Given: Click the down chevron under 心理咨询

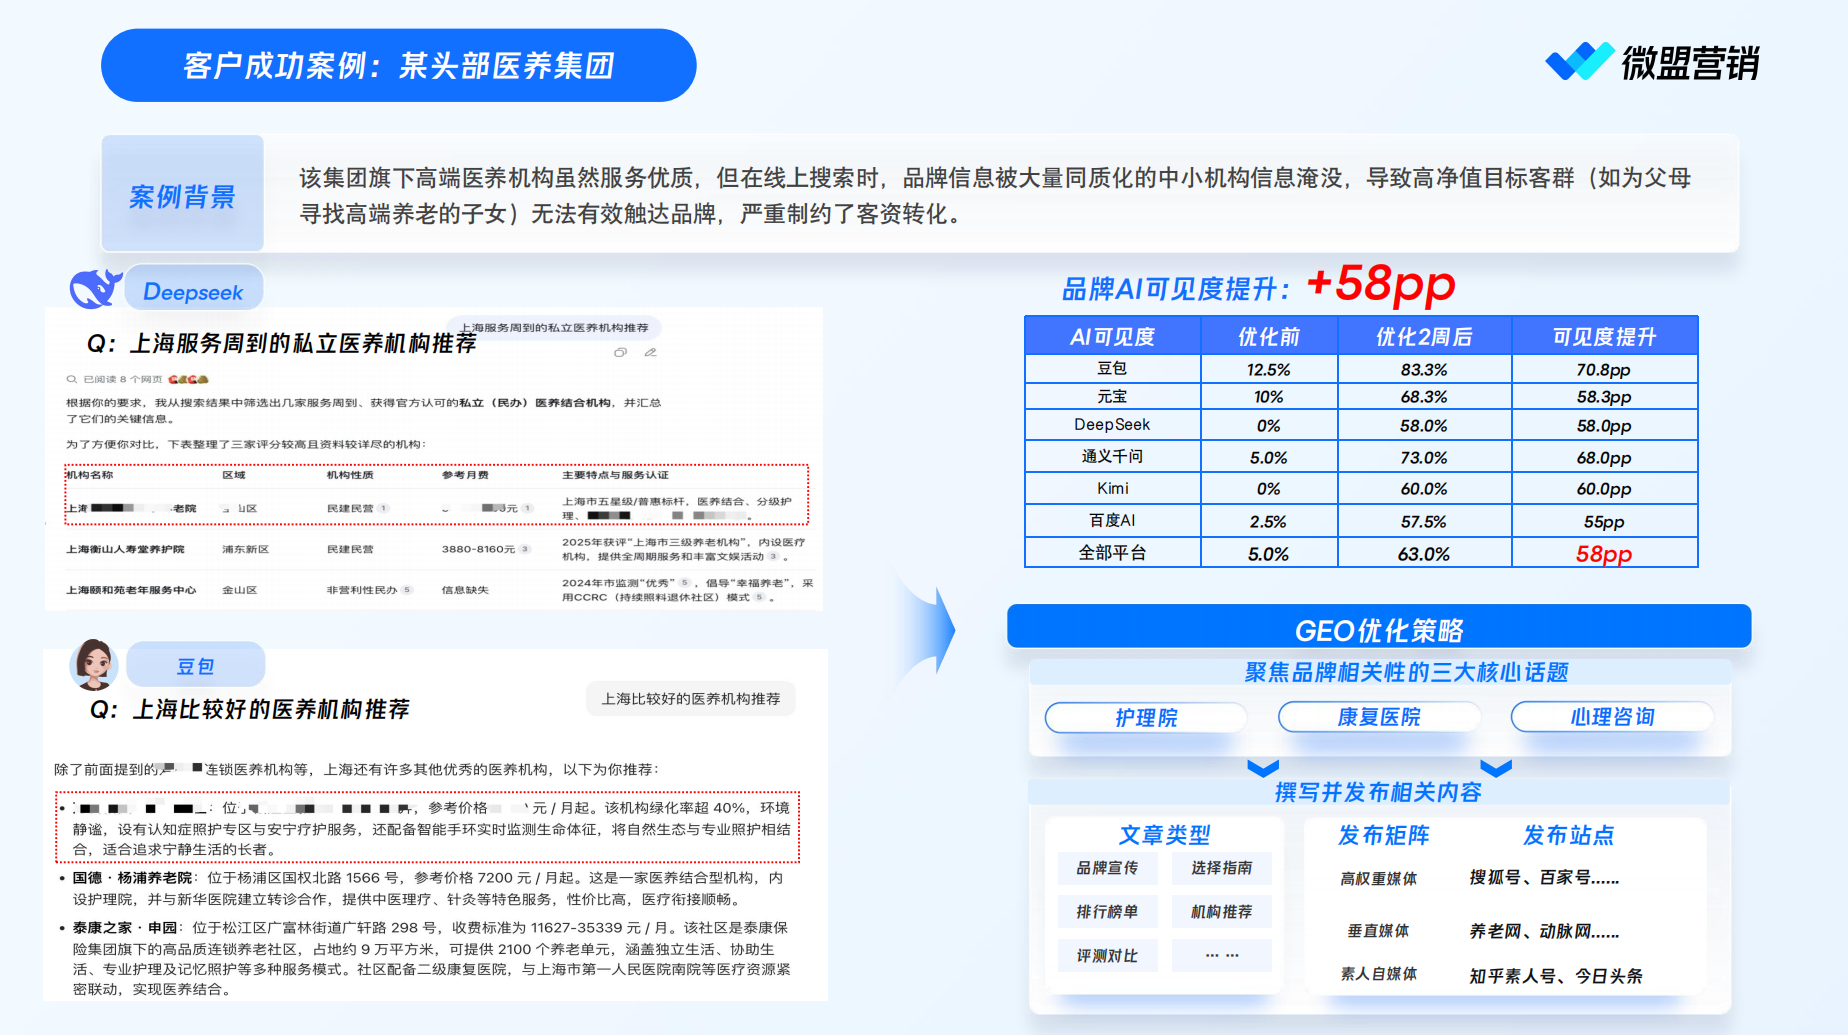Looking at the screenshot, I should click(x=1496, y=768).
